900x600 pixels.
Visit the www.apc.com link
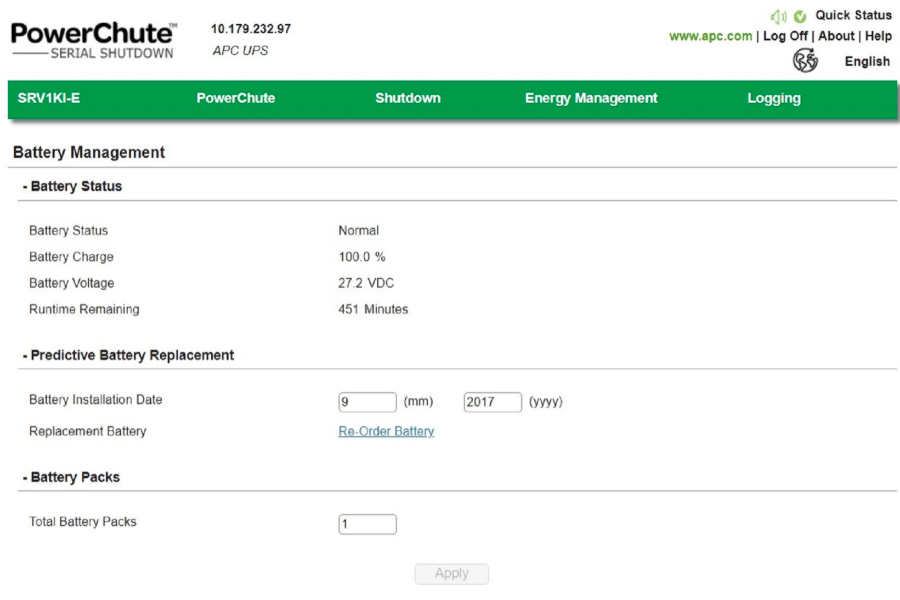point(710,36)
